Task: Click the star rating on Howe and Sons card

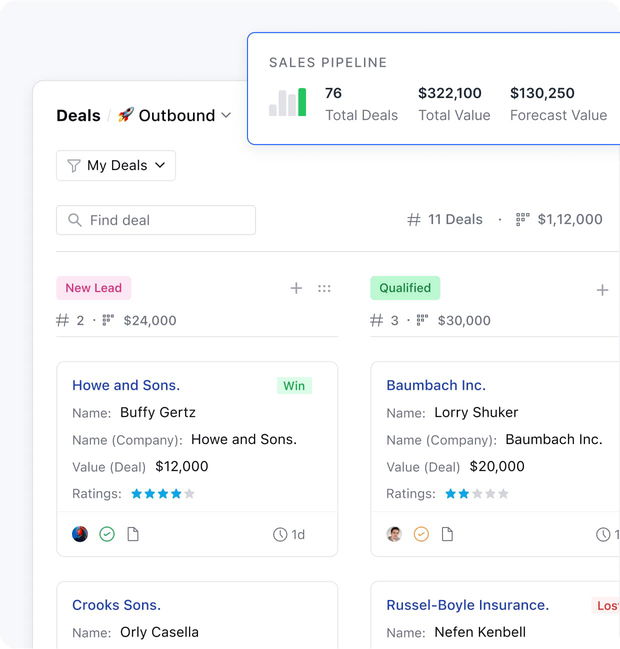Action: [162, 494]
